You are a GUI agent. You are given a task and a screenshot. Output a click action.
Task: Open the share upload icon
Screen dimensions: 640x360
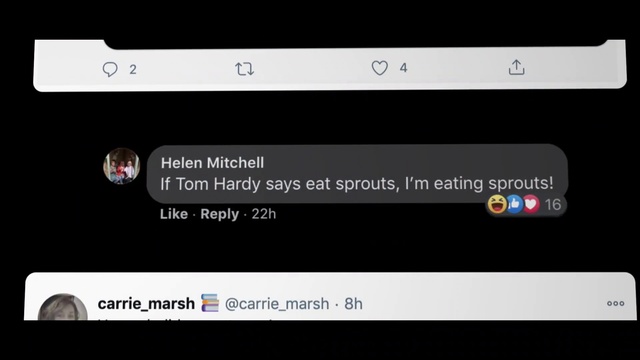(516, 67)
